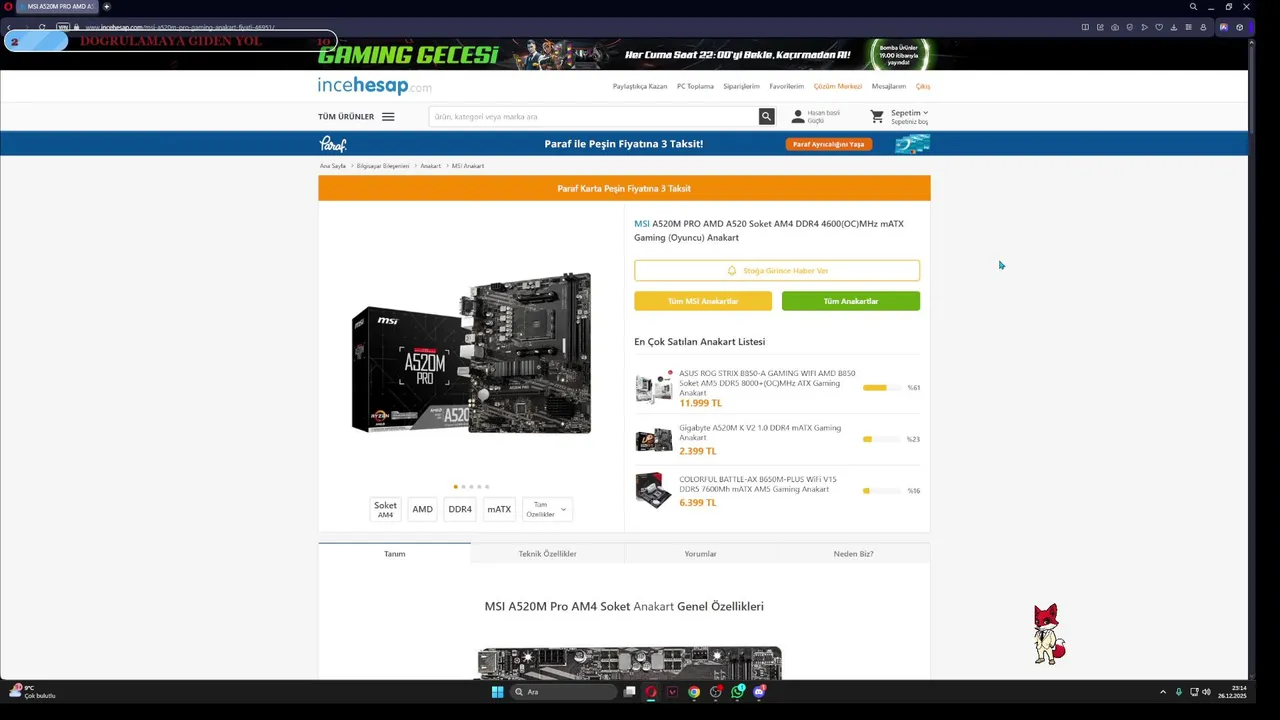Open Çözüm Merkezi link
1280x720 pixels.
tap(838, 86)
